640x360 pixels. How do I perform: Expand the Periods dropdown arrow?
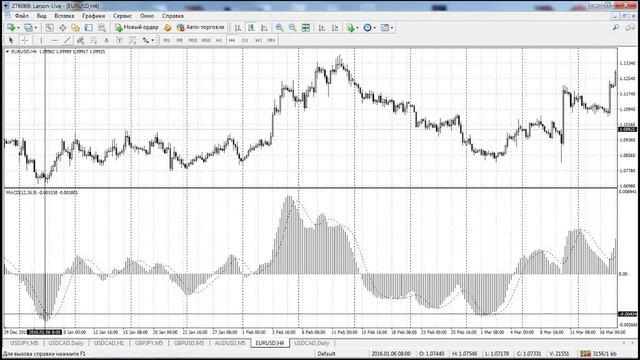(x=375, y=28)
